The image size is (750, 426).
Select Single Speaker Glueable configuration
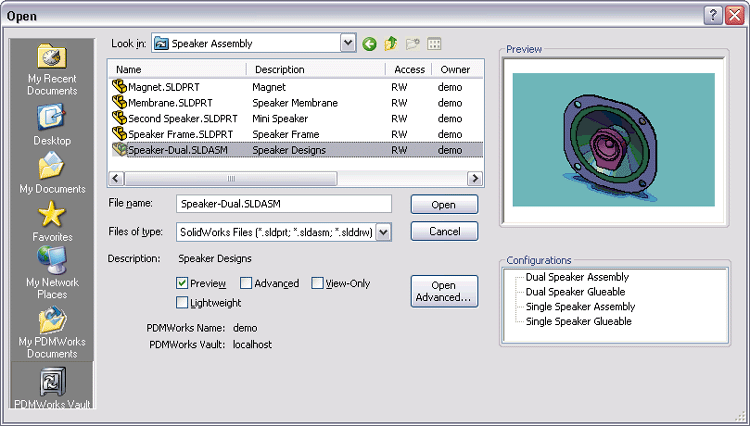pos(579,321)
